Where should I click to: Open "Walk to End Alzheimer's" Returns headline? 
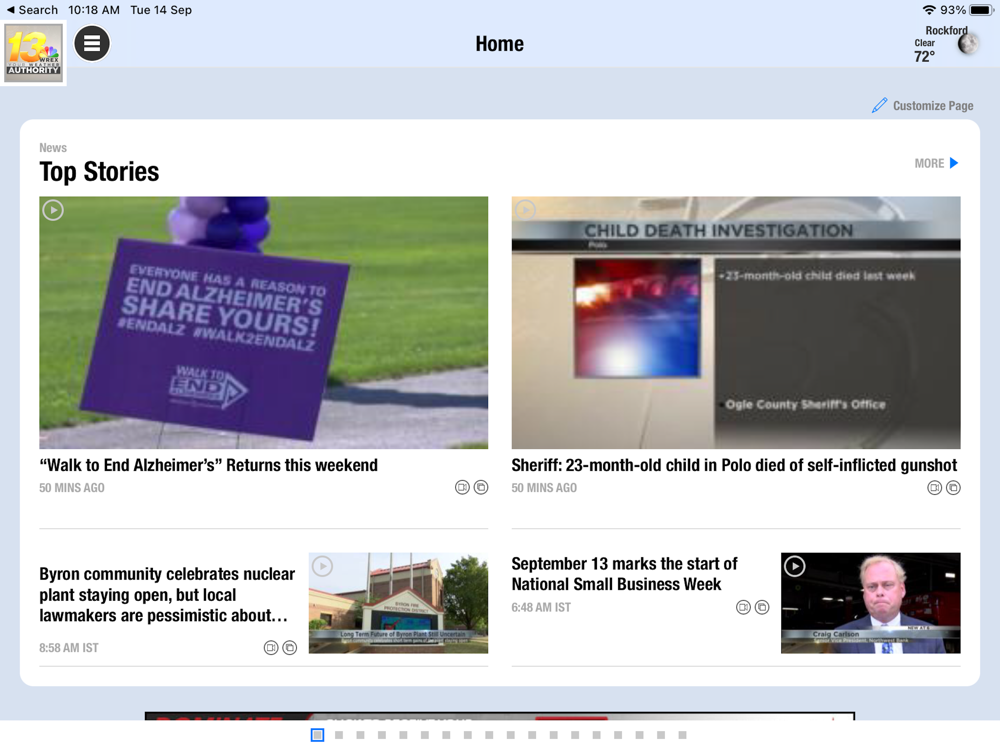pos(209,465)
